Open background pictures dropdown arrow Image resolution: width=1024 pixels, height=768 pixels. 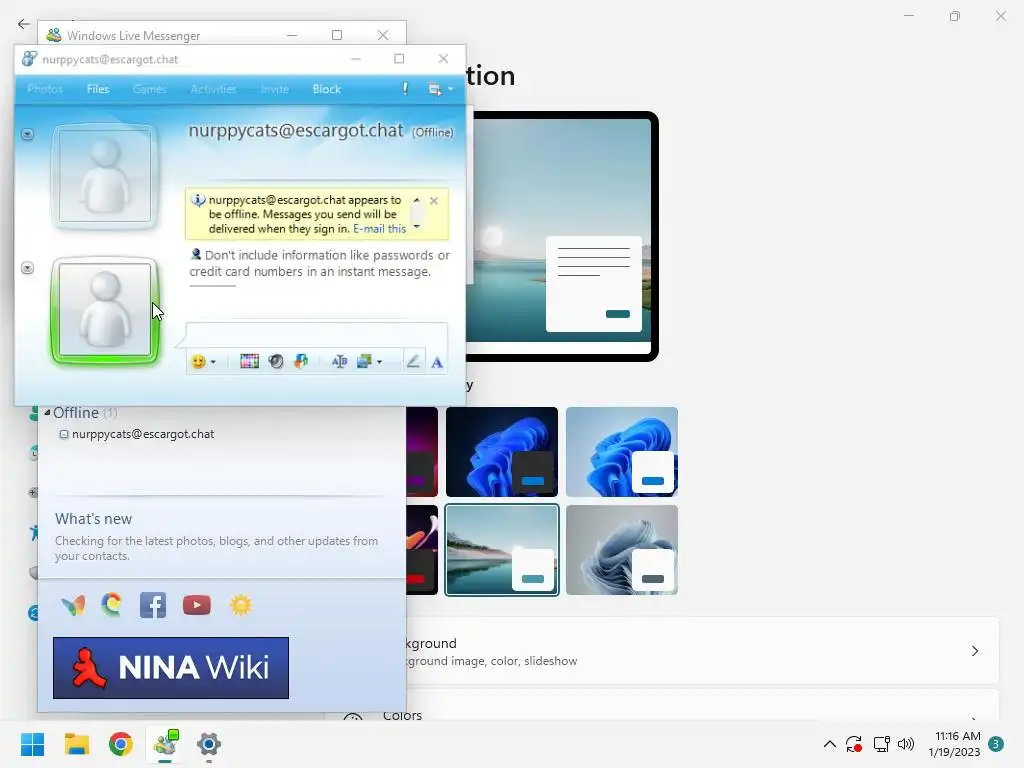click(x=379, y=362)
